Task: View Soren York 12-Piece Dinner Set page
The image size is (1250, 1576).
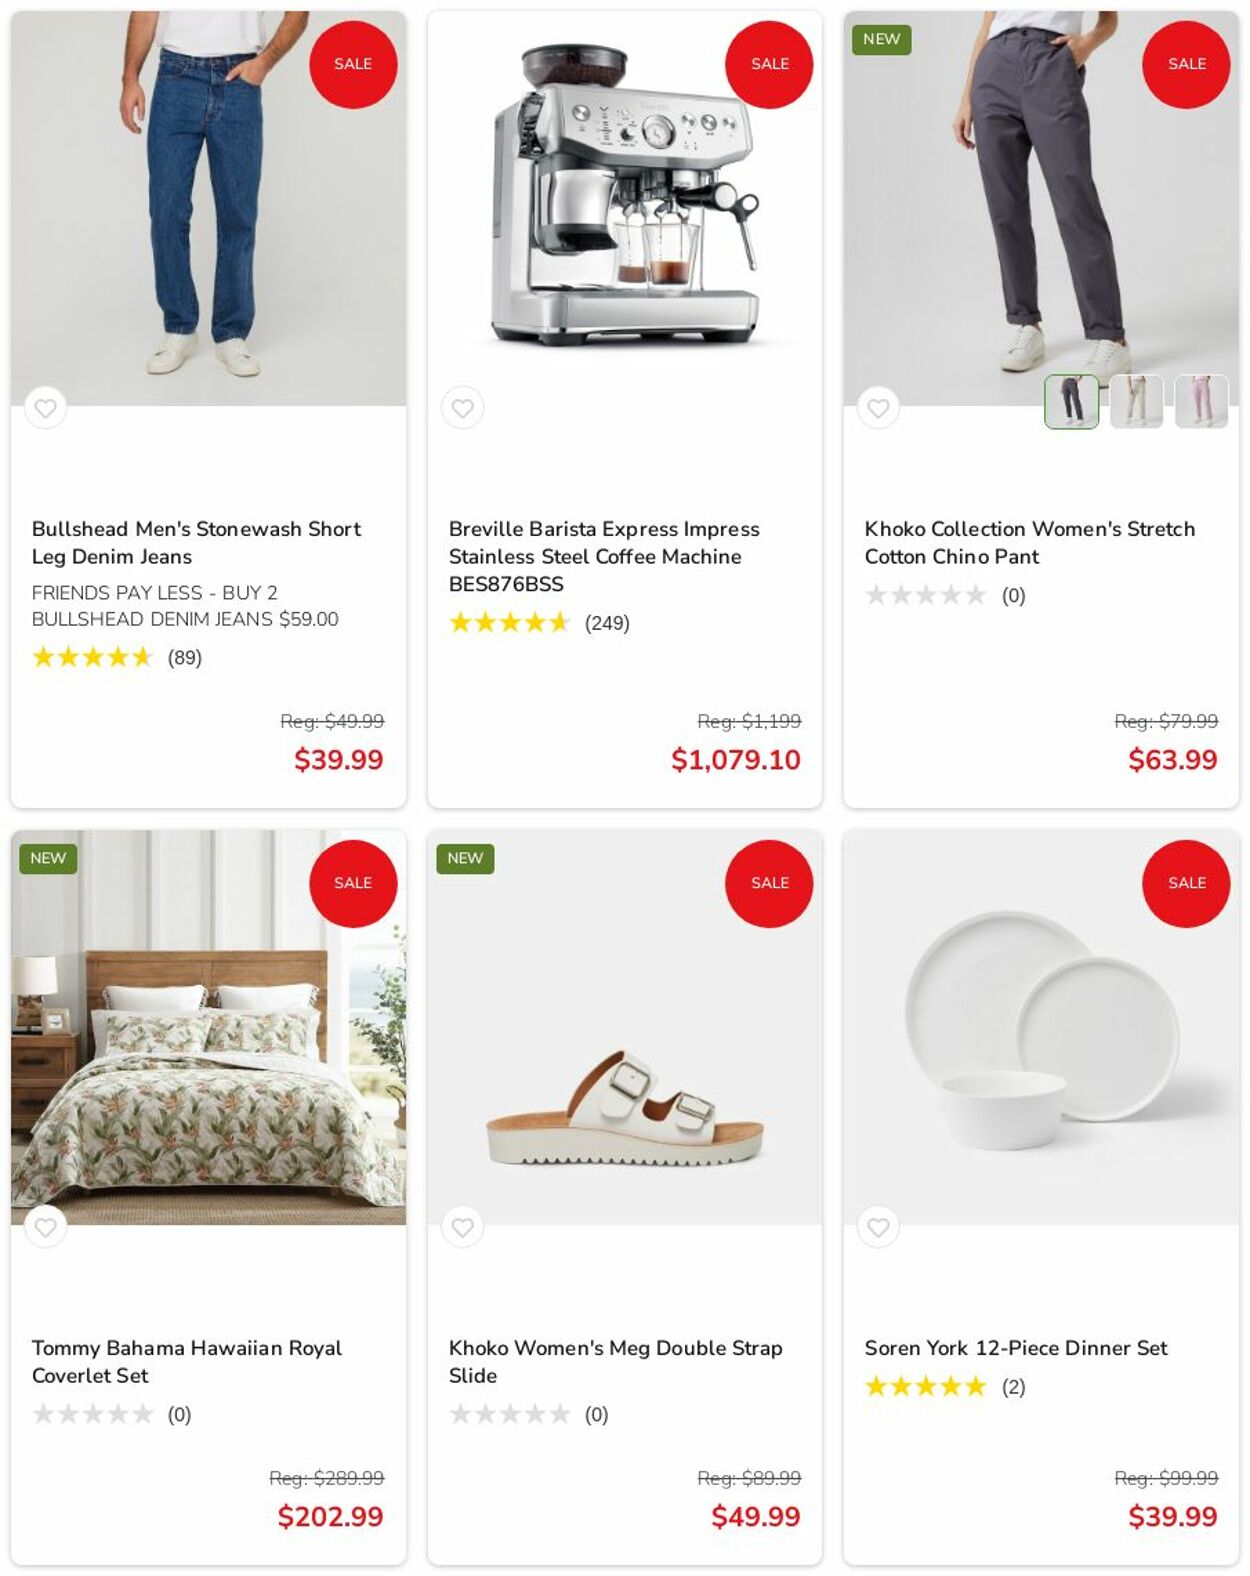Action: (x=1015, y=1348)
